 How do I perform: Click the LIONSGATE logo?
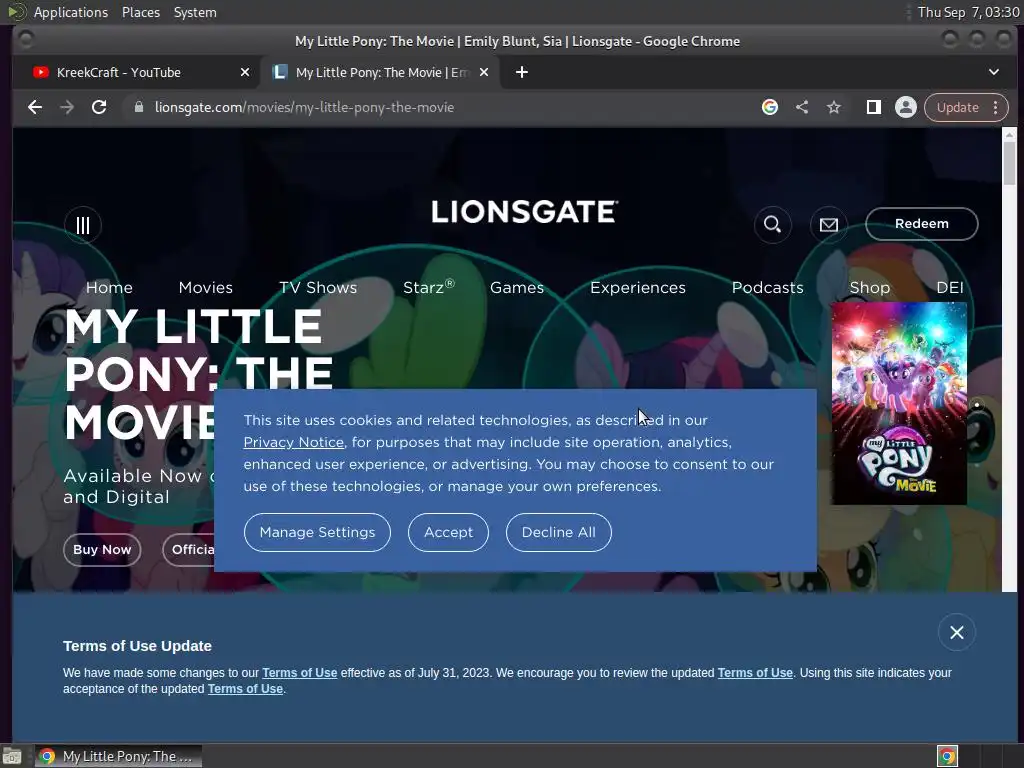(x=524, y=212)
